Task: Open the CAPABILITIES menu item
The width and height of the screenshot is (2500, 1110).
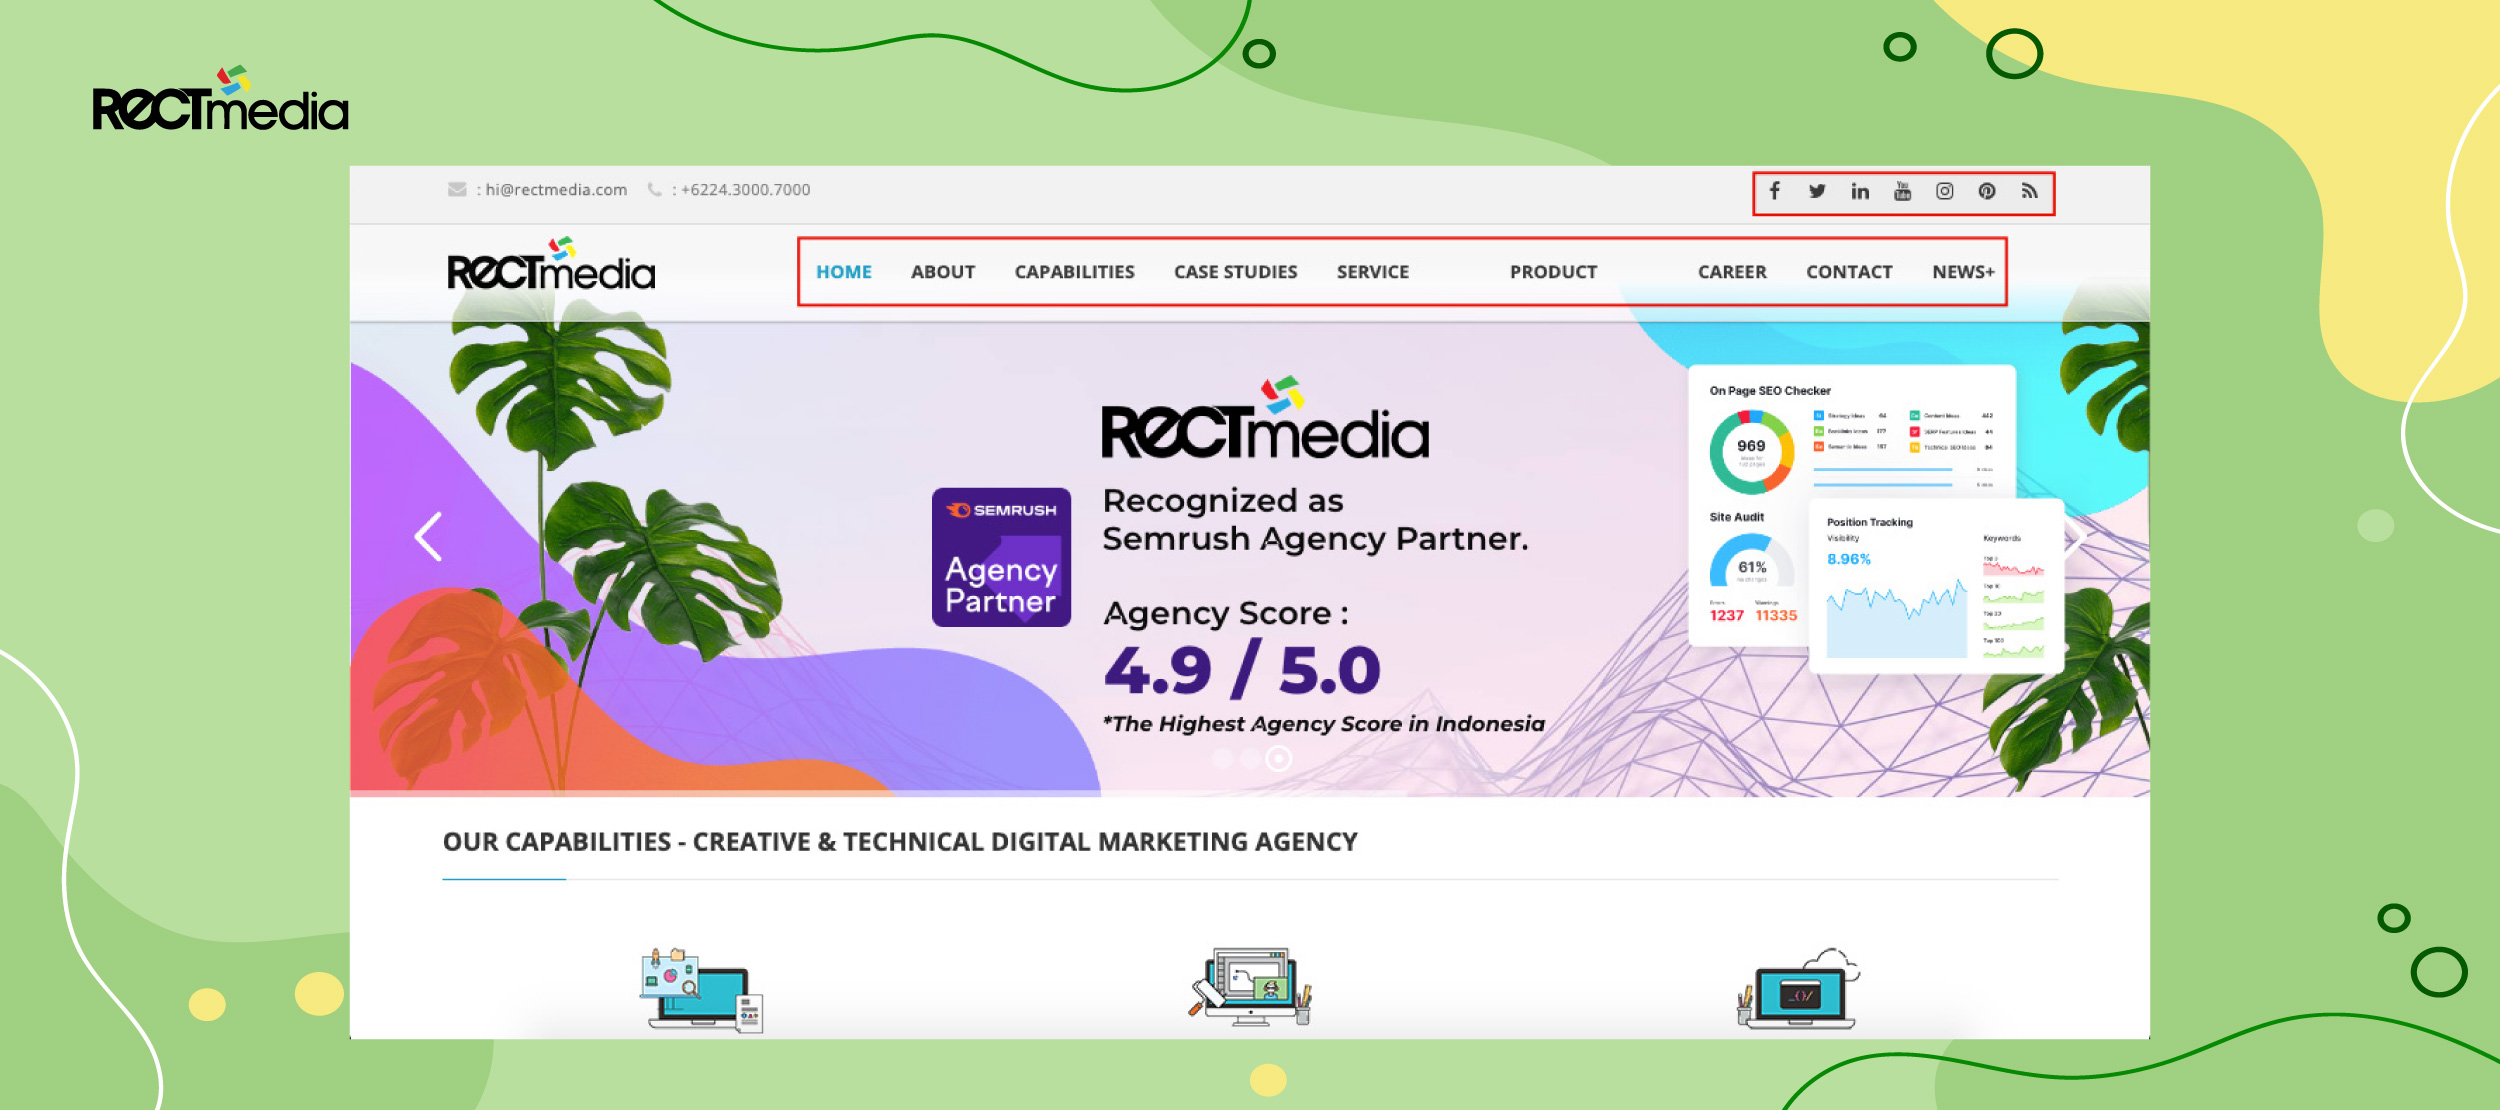Action: tap(1074, 272)
